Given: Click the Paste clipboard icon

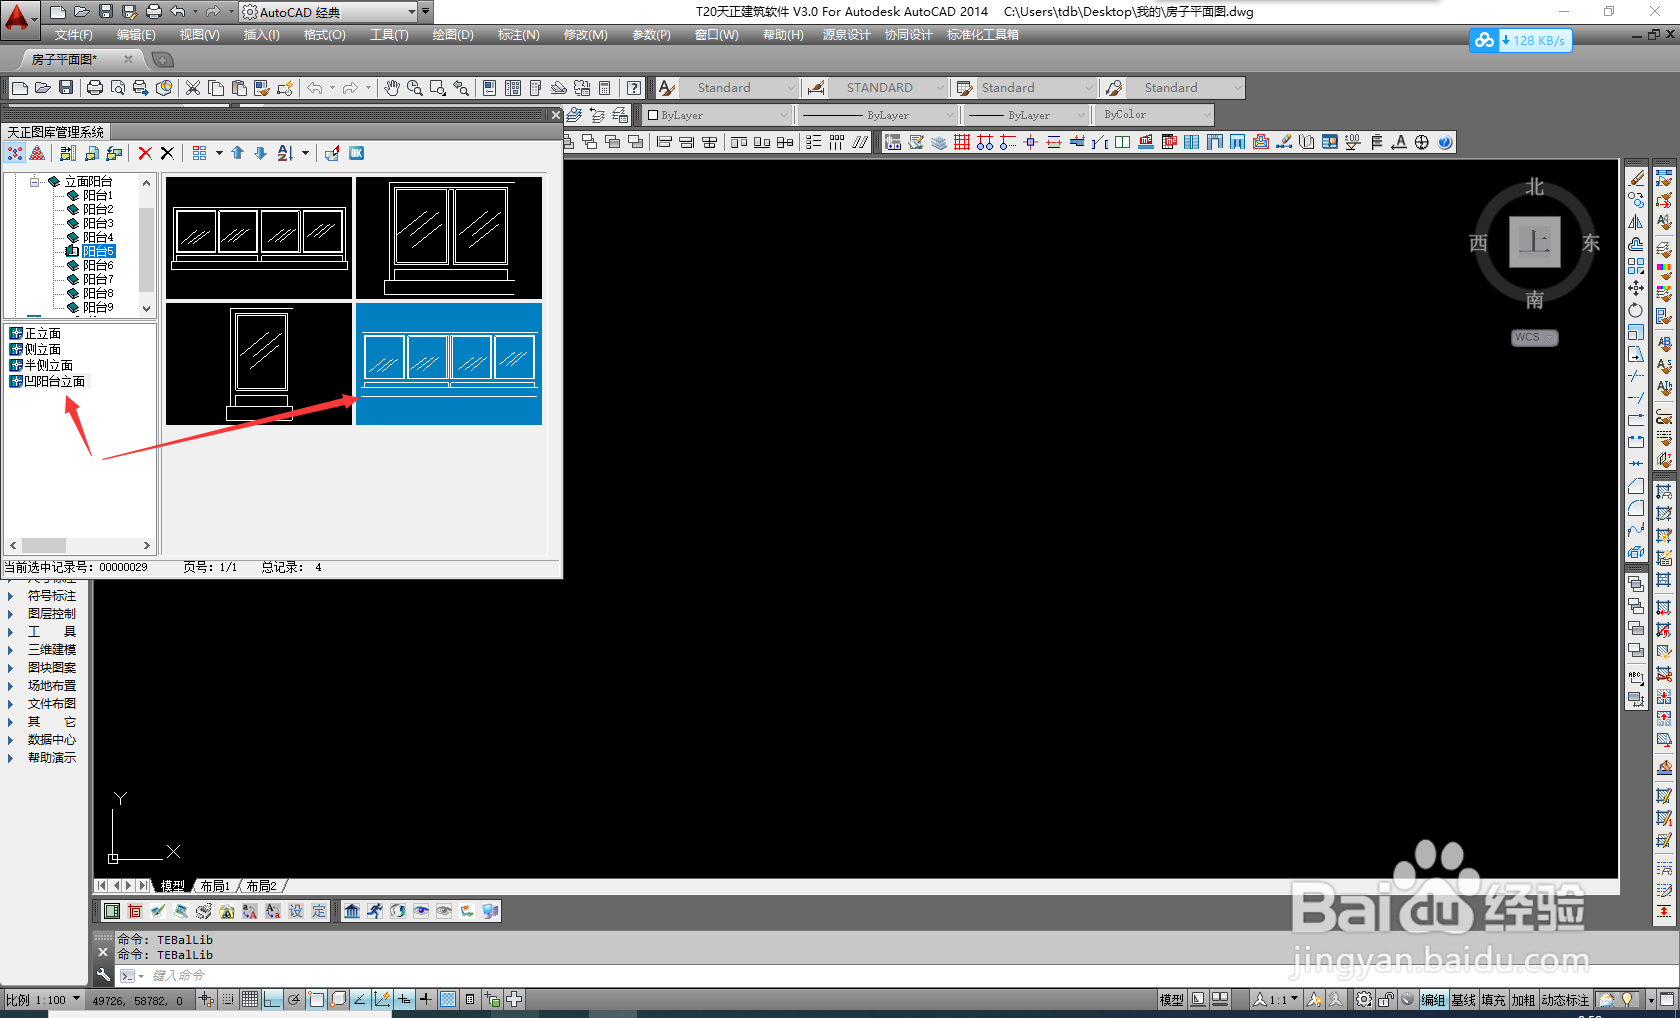Looking at the screenshot, I should (x=239, y=88).
